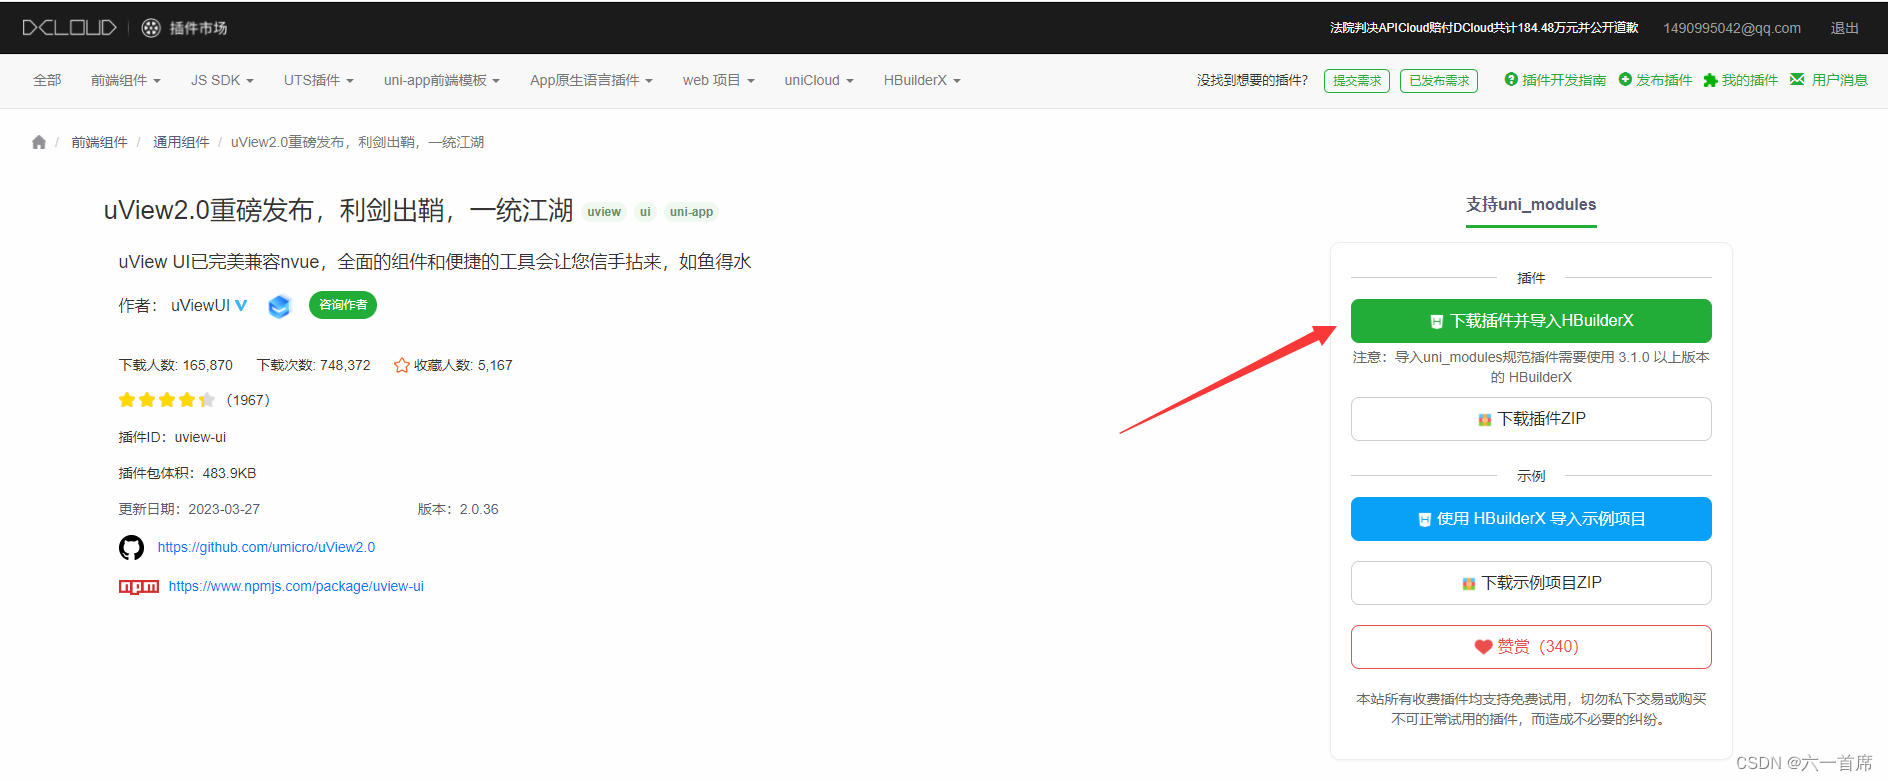This screenshot has height=781, width=1888.
Task: Click the ui tag
Action: click(645, 212)
